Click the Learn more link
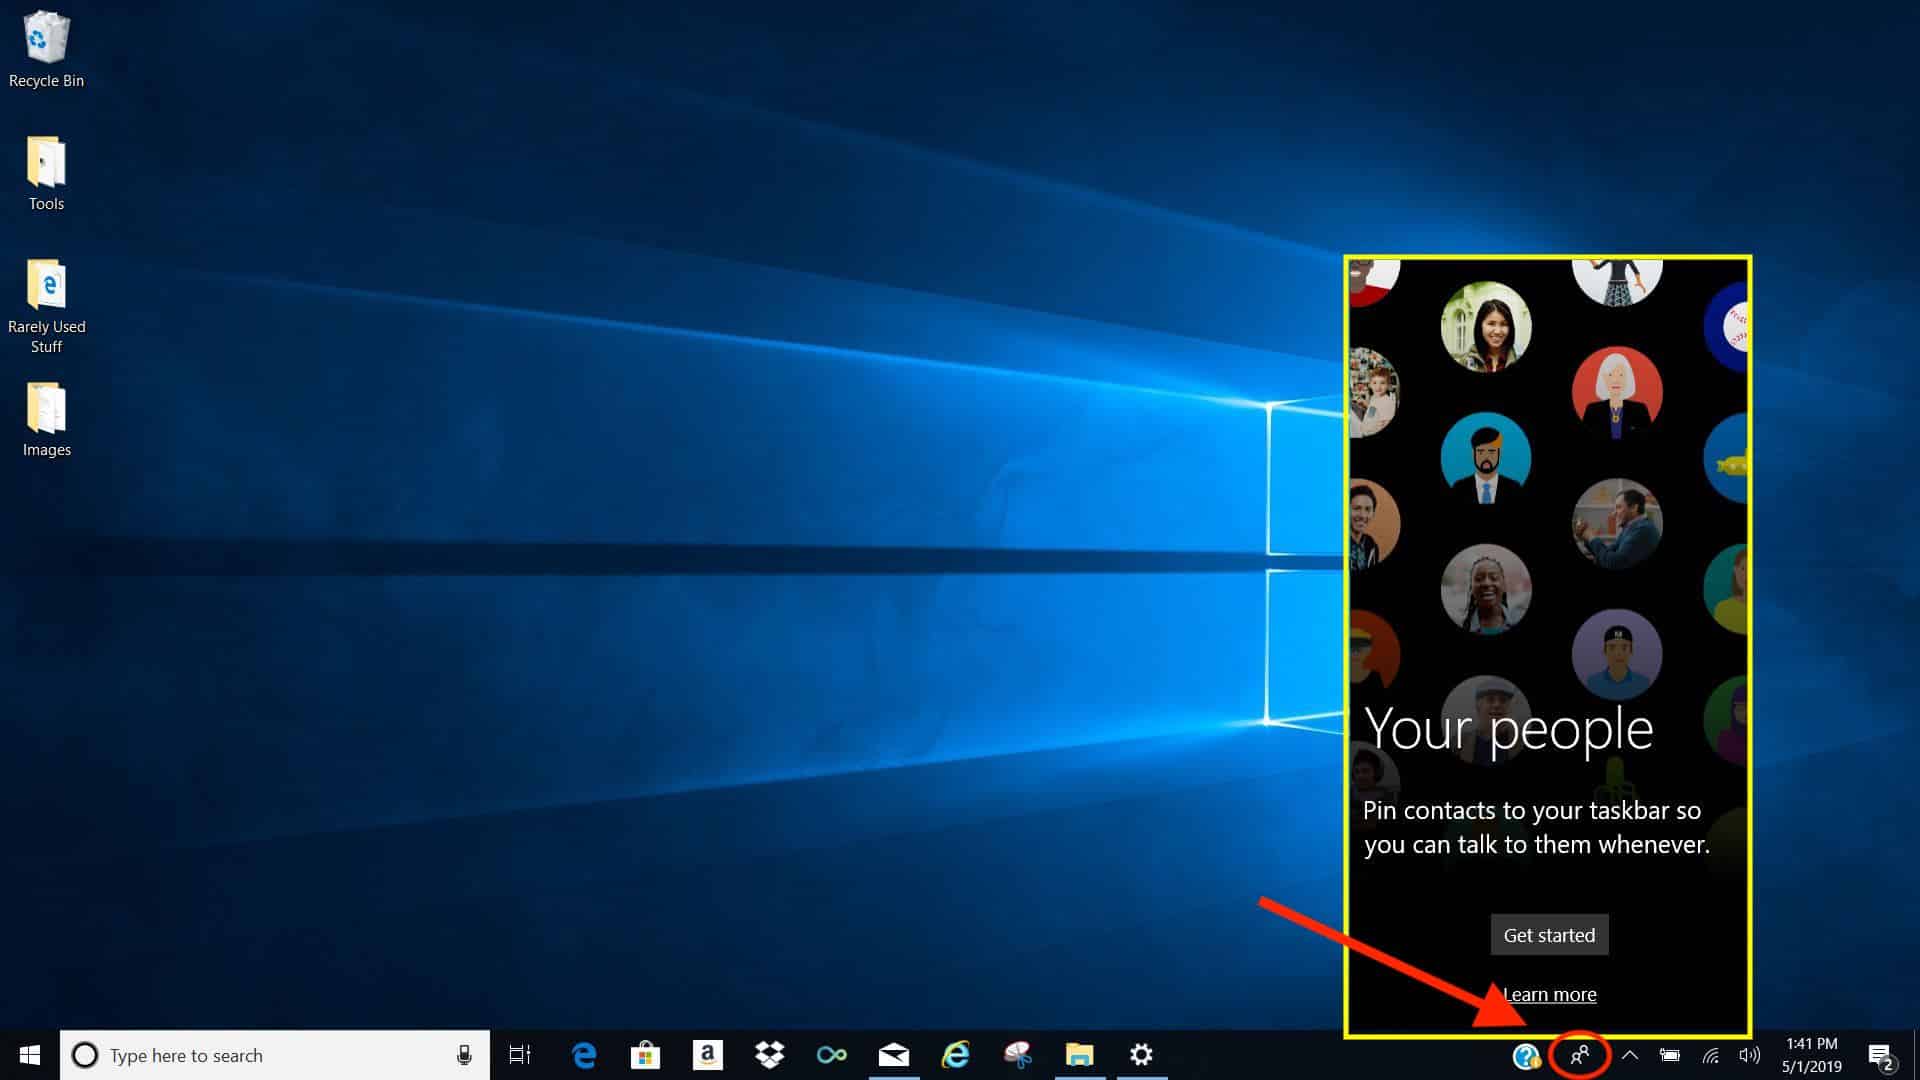1920x1080 pixels. pos(1549,995)
